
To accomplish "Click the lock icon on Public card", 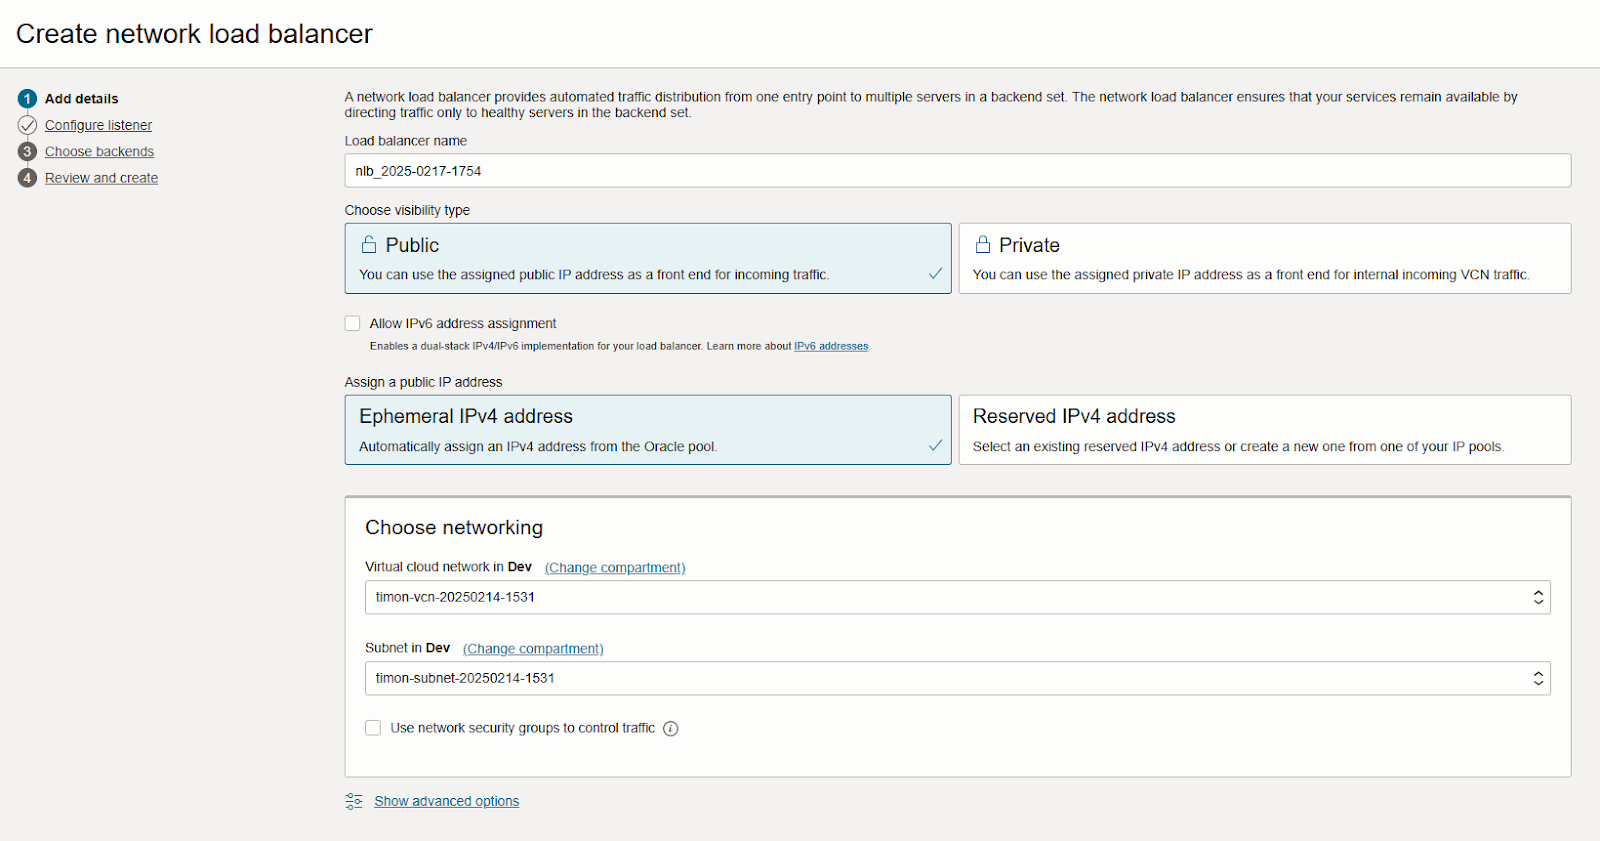I will coord(369,245).
